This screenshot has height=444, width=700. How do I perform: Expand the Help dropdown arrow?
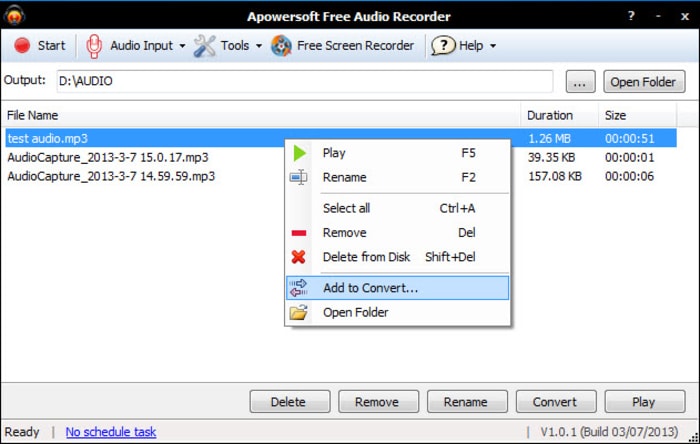point(493,46)
